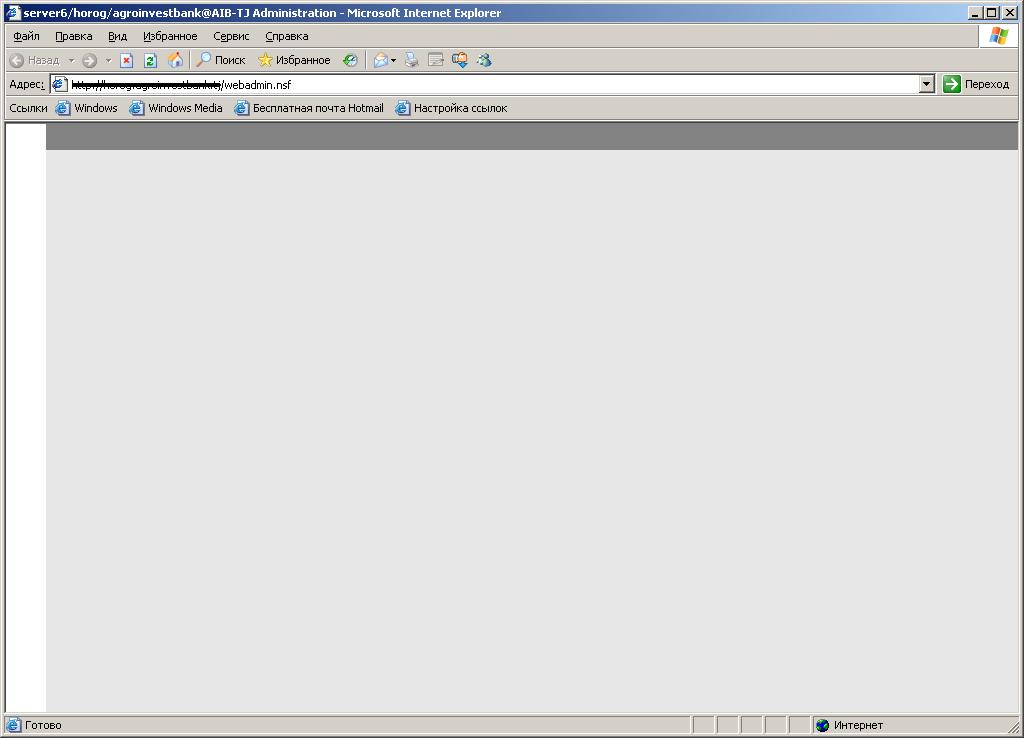Close the Internet Explorer window
This screenshot has height=738, width=1024.
1009,12
